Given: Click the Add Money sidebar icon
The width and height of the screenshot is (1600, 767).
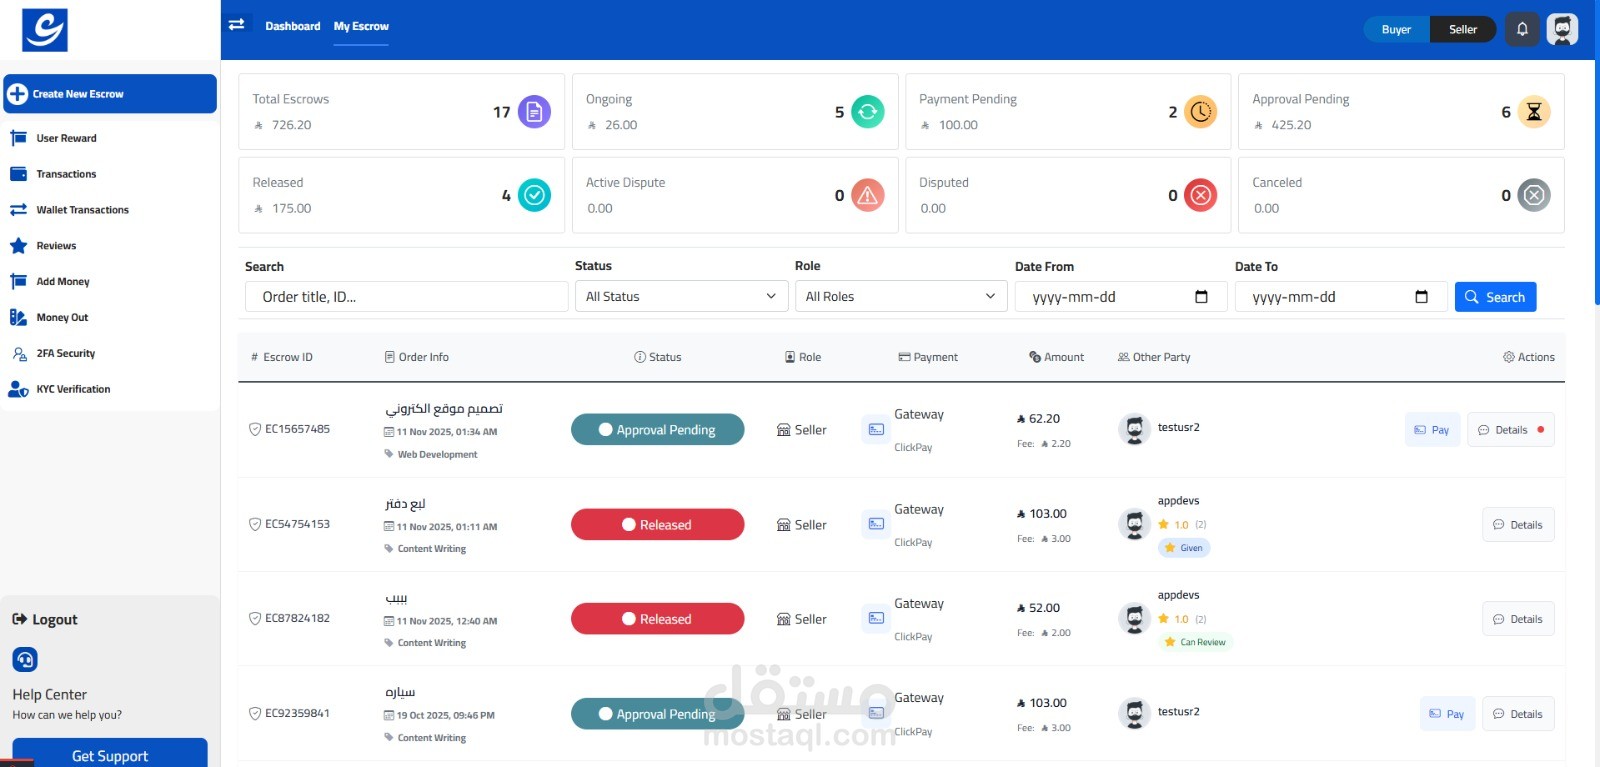Looking at the screenshot, I should click(x=18, y=281).
